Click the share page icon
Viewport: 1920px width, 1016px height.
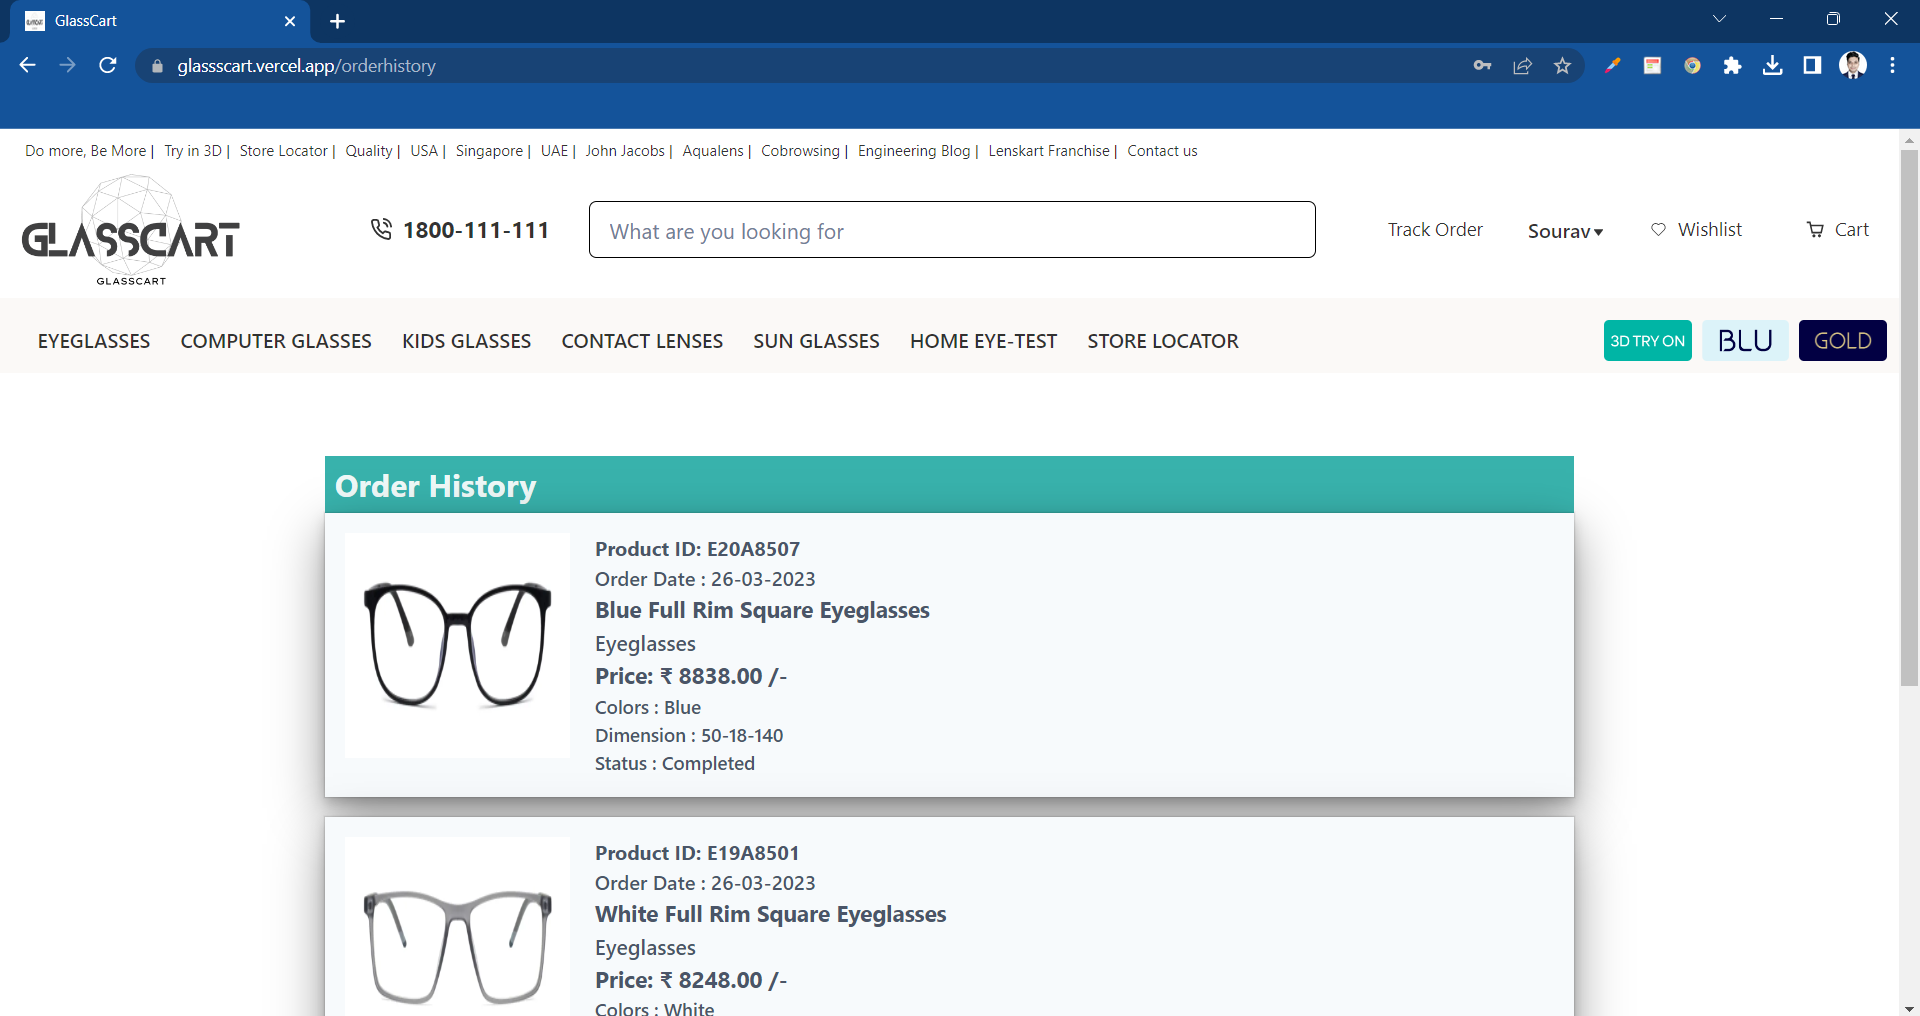[x=1522, y=66]
